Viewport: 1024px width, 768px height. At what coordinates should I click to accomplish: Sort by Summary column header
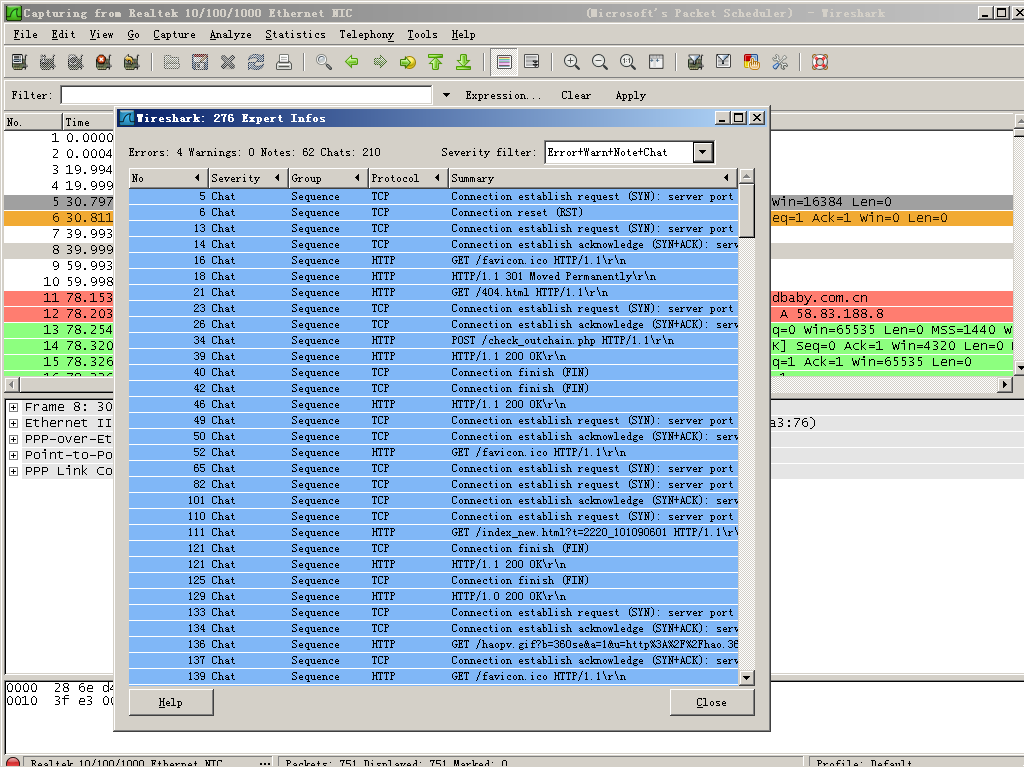click(x=593, y=178)
